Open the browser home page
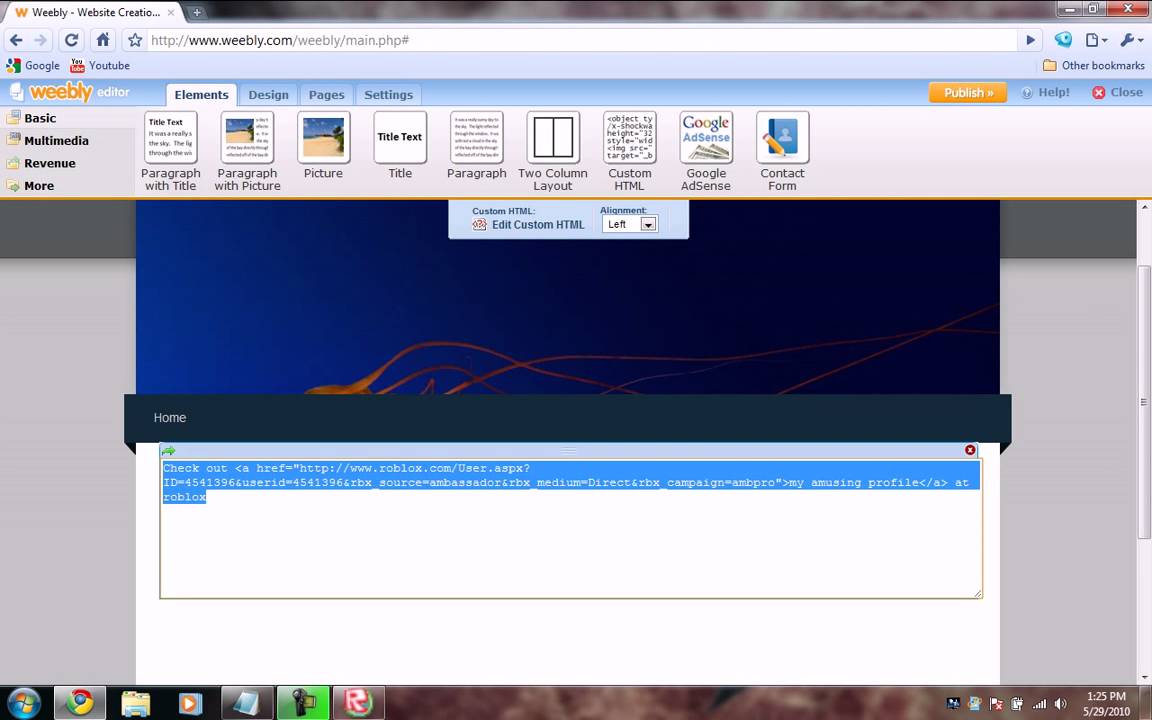The image size is (1152, 720). (x=103, y=40)
